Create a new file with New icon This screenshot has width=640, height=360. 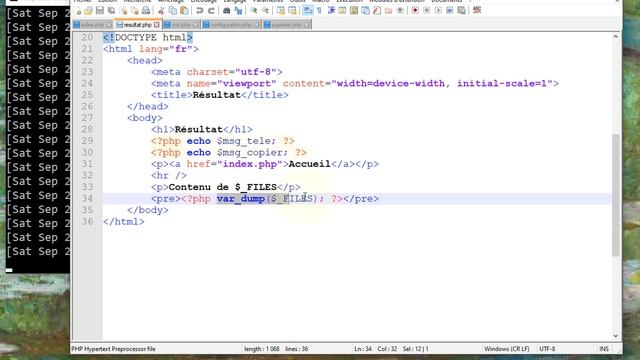77,11
